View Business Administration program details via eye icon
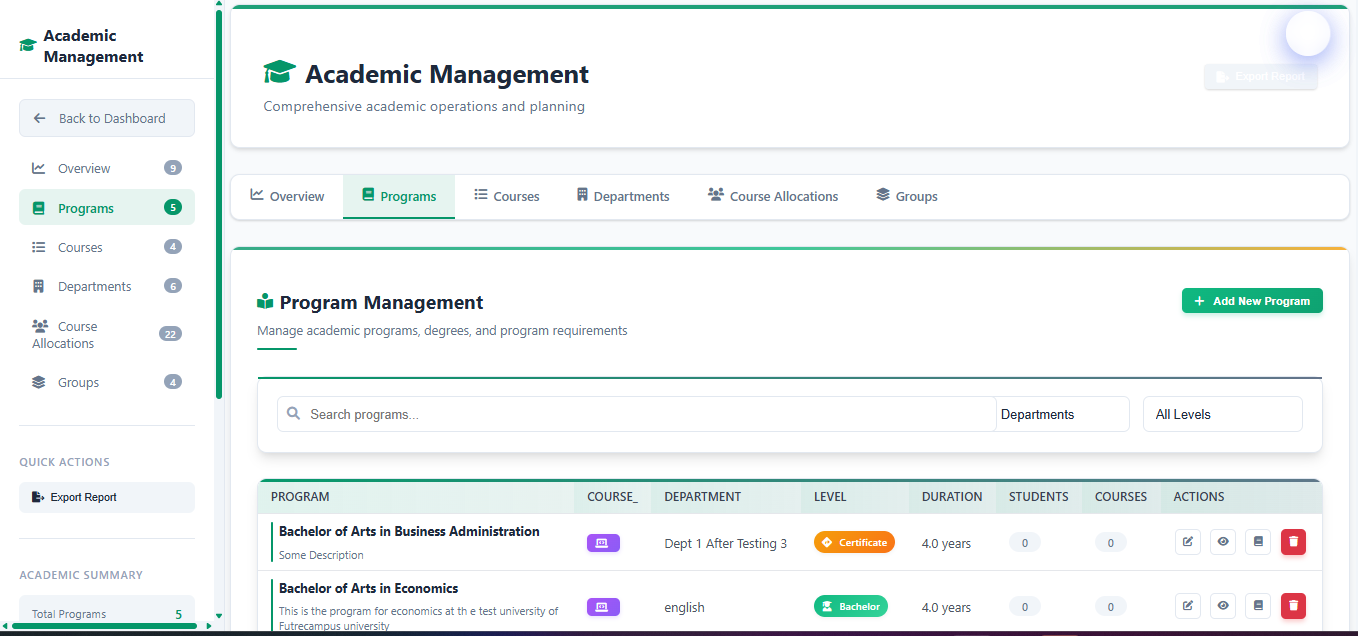 pos(1222,542)
